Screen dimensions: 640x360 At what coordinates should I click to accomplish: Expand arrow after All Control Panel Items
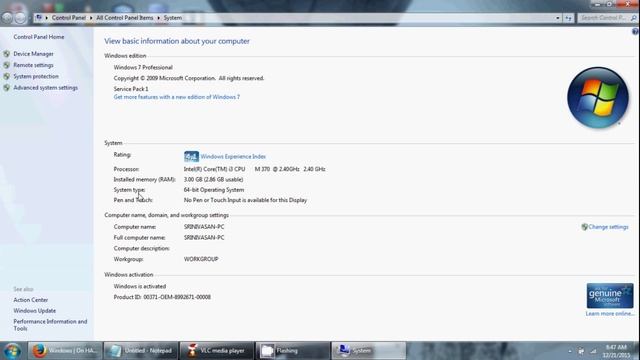(158, 18)
